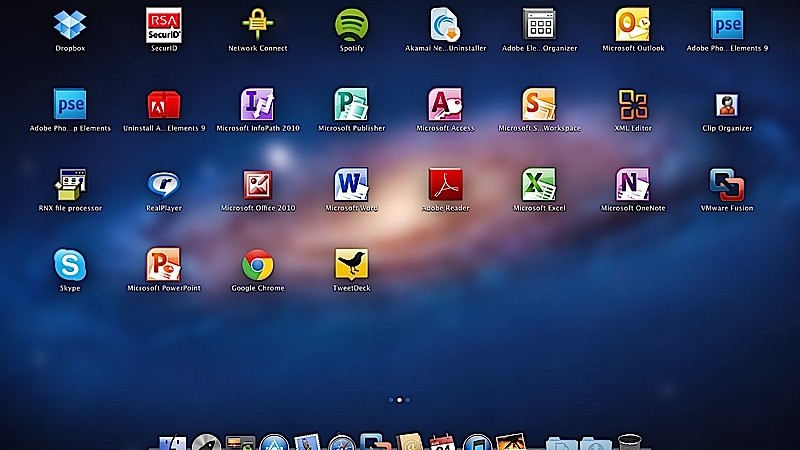Launch Microsoft Access
Screen dimensions: 800x450
point(445,104)
